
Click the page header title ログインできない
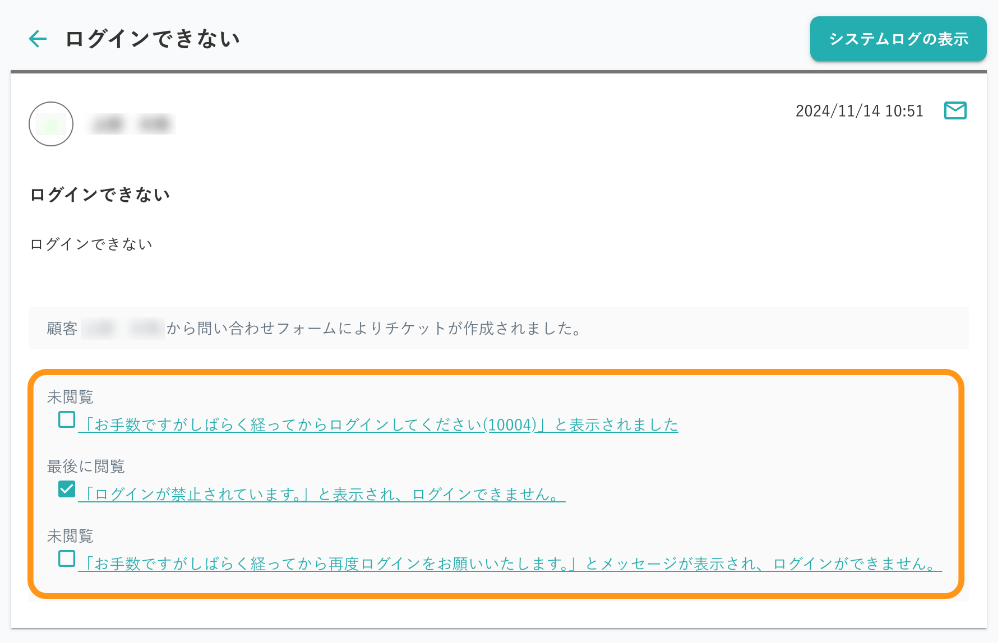[152, 39]
